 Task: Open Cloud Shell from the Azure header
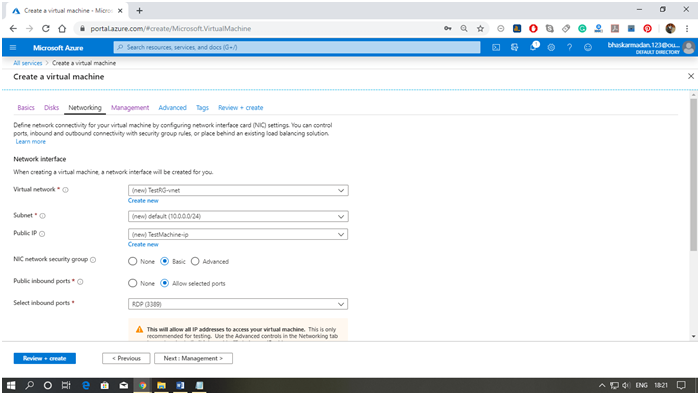[496, 47]
